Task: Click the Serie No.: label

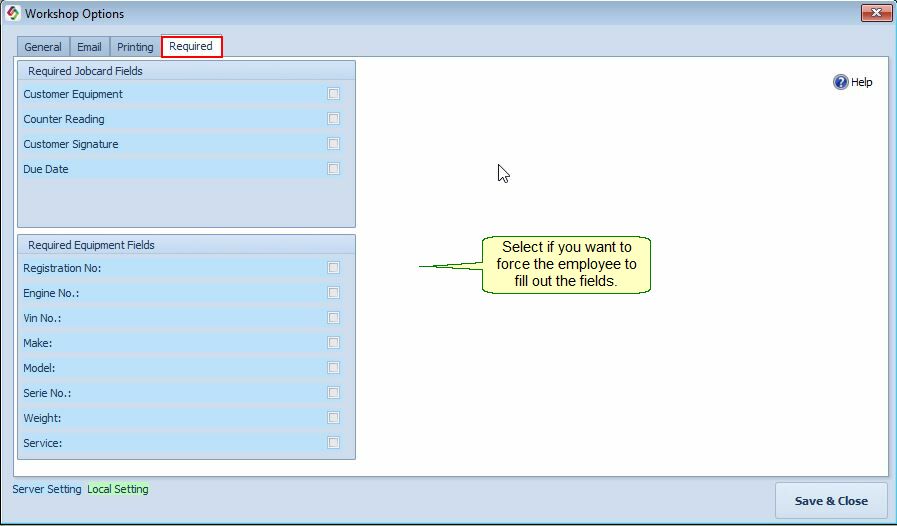Action: click(x=47, y=393)
